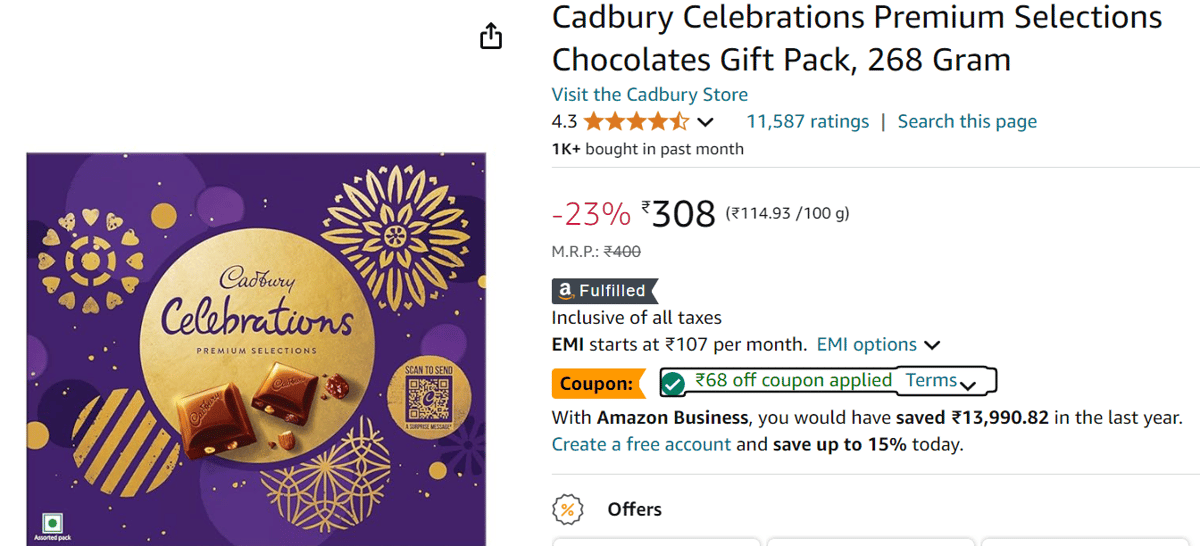1200x546 pixels.
Task: Click the Create a free account link
Action: pos(641,445)
